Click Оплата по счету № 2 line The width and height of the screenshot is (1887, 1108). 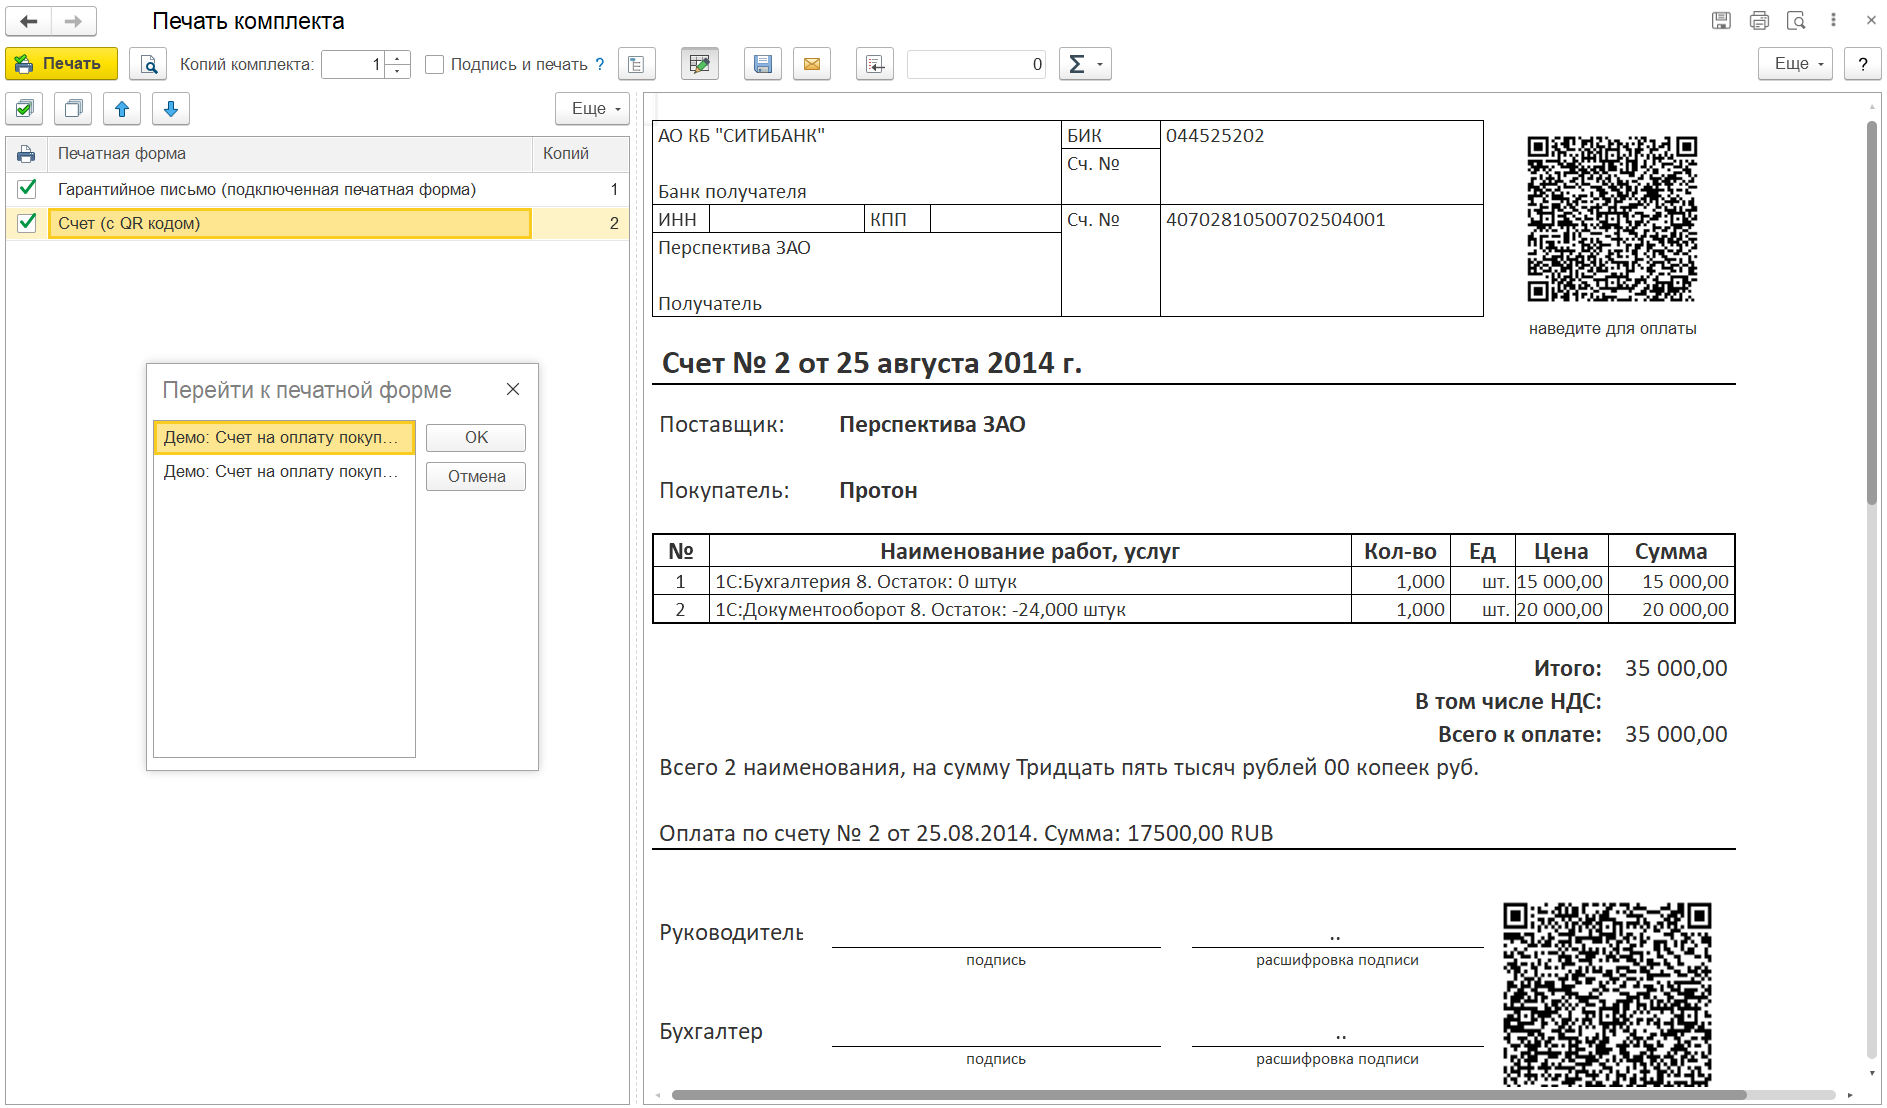pos(966,833)
